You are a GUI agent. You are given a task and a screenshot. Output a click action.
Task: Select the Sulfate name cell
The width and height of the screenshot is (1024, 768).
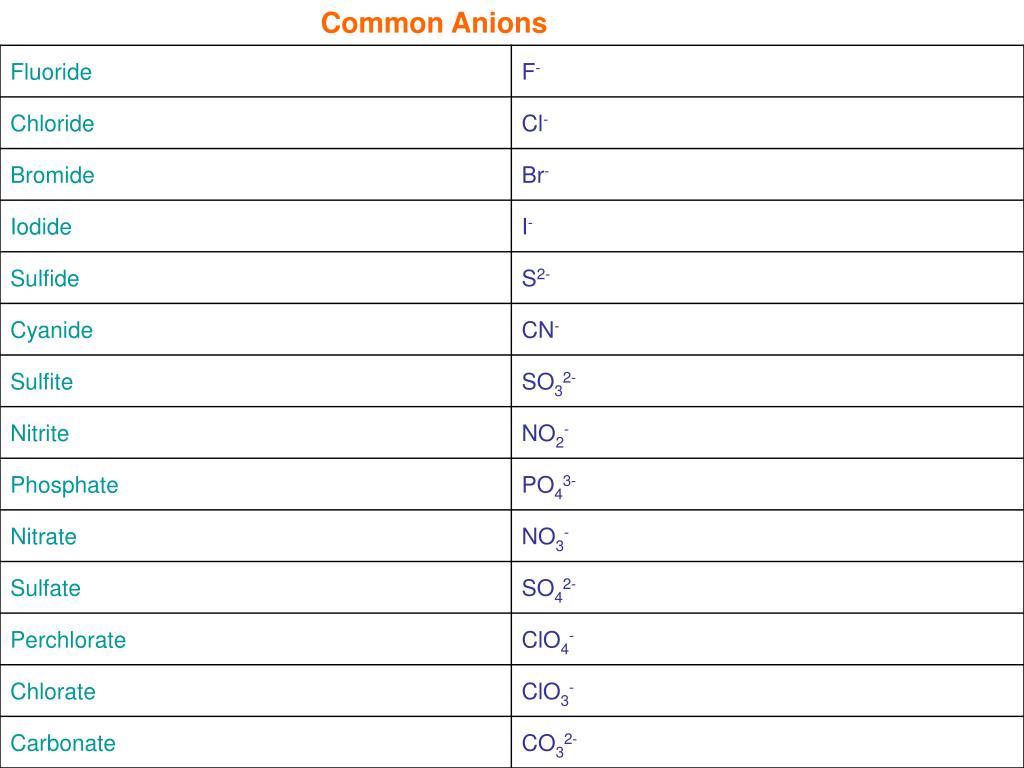pyautogui.click(x=255, y=587)
